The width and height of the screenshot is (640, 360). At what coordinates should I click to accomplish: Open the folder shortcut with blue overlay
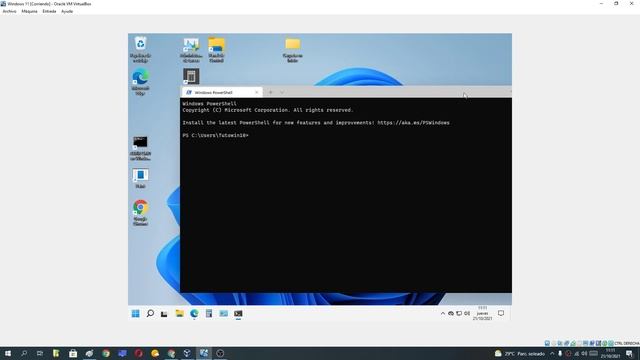click(216, 49)
